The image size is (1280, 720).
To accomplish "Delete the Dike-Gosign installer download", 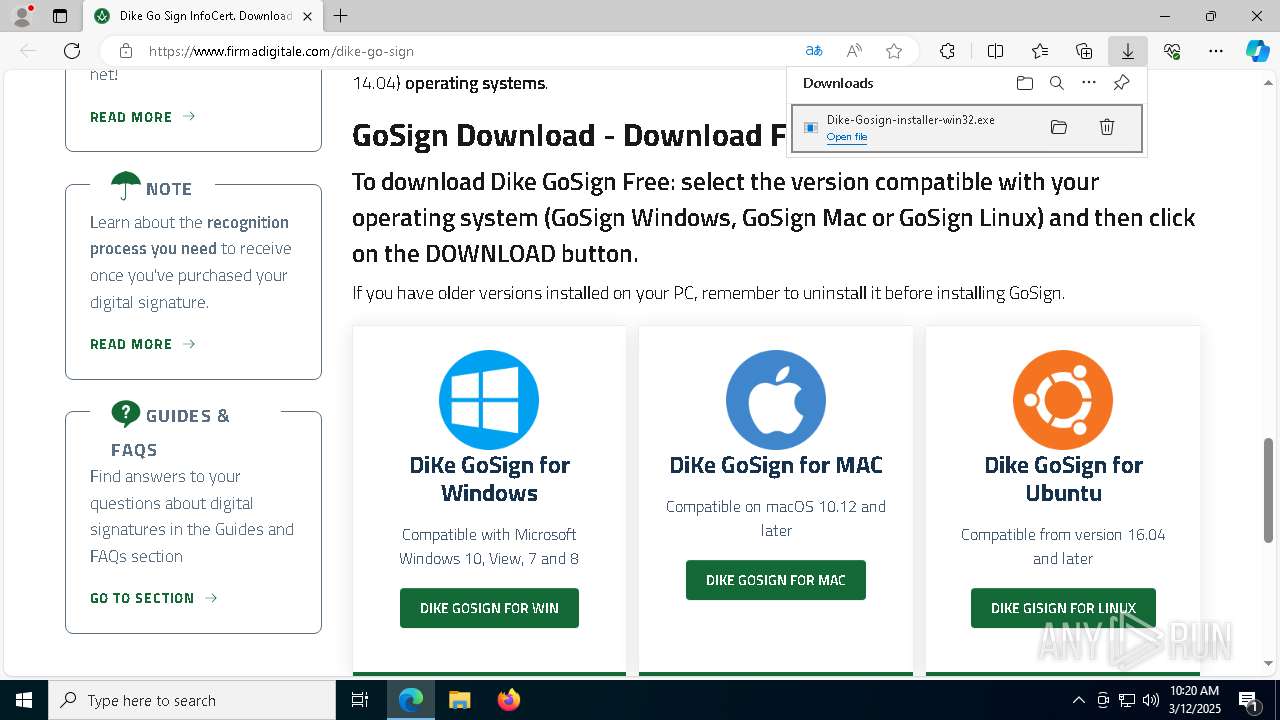I will tap(1107, 127).
